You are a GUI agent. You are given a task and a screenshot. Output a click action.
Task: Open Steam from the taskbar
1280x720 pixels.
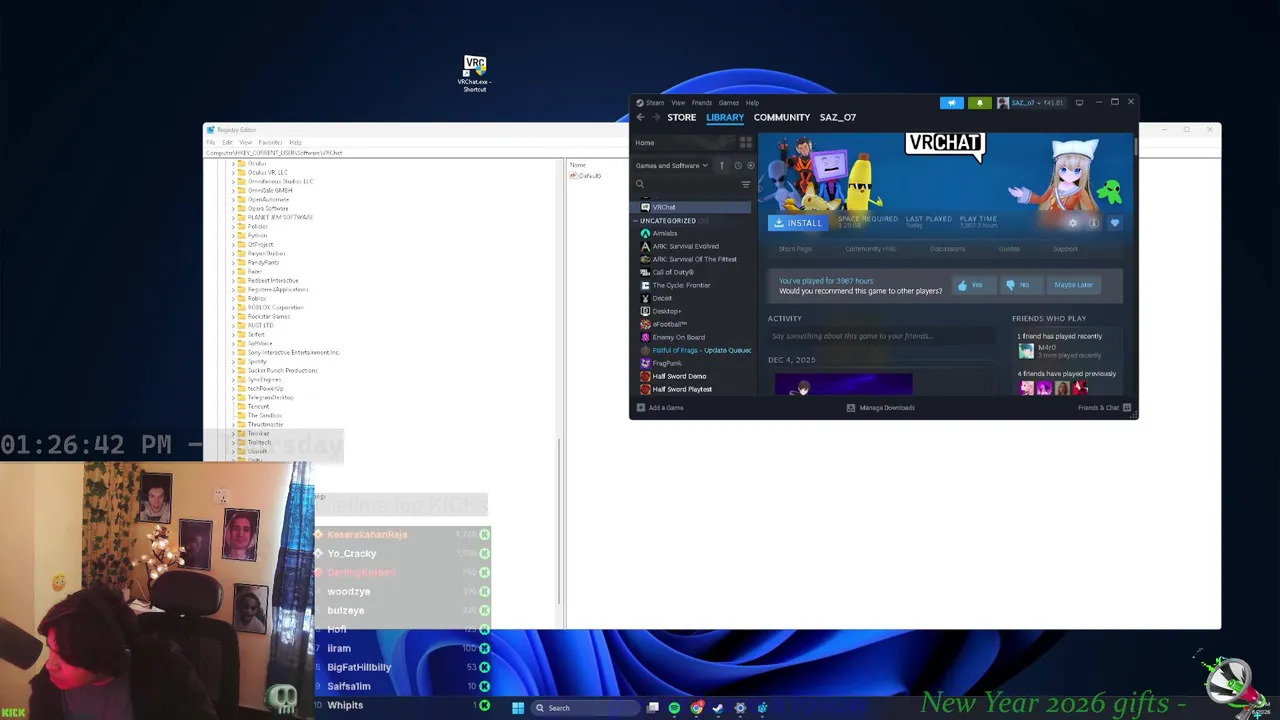tap(718, 708)
